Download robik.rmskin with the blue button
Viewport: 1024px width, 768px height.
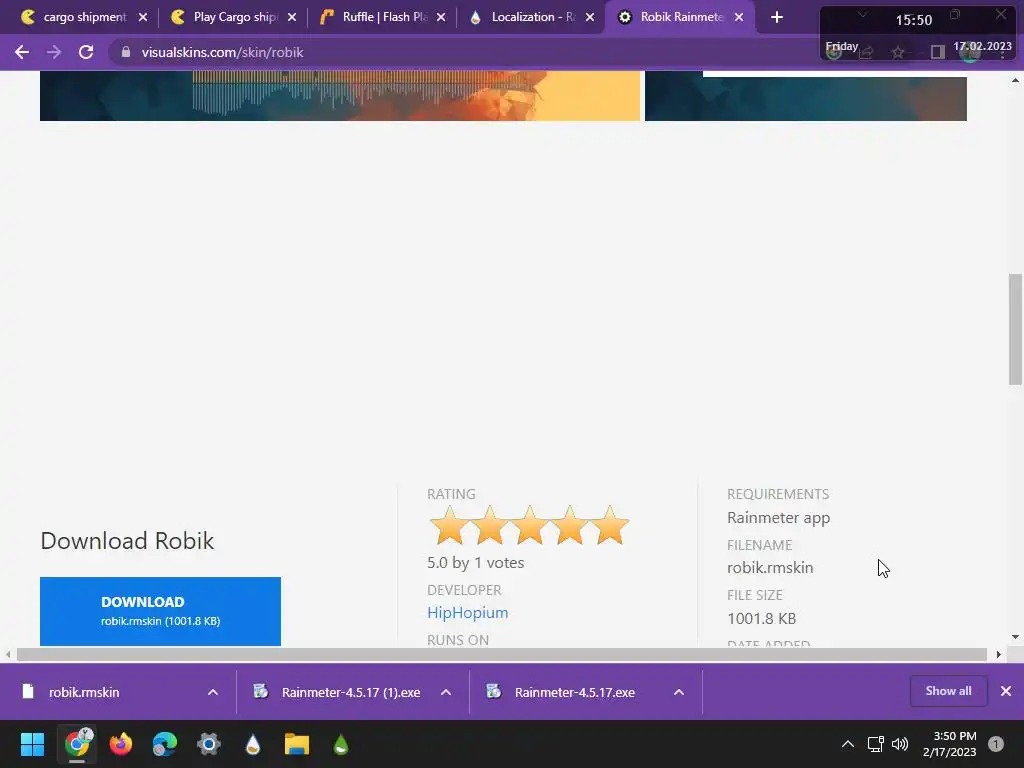[x=160, y=611]
